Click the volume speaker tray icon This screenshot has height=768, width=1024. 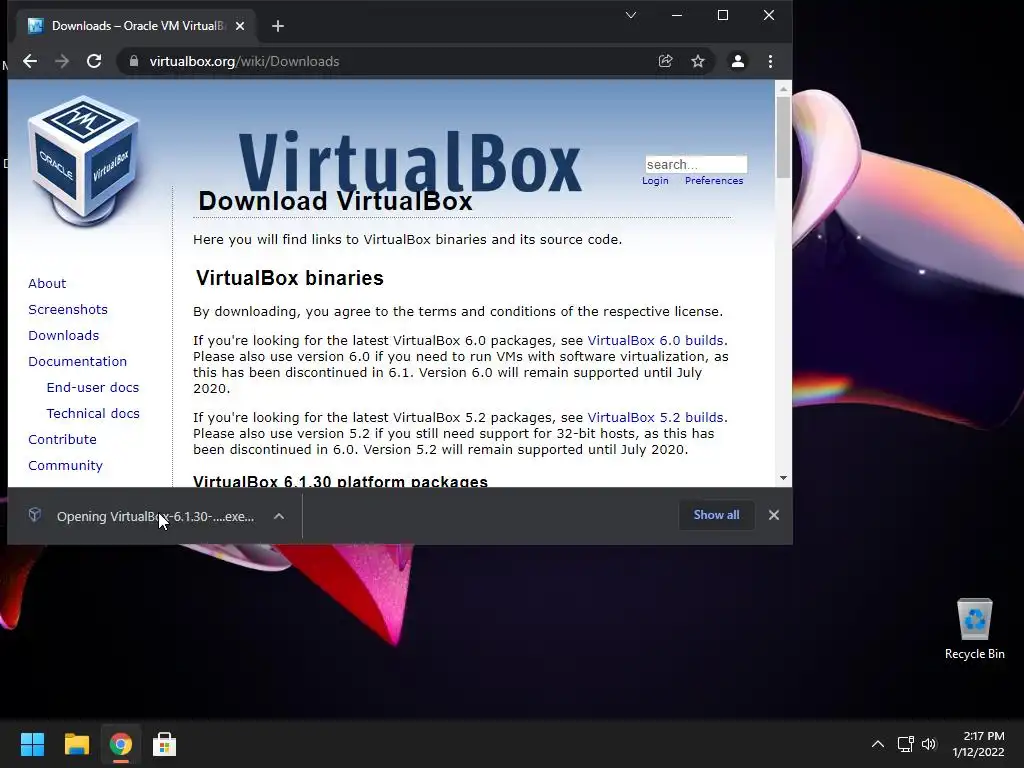coord(929,744)
